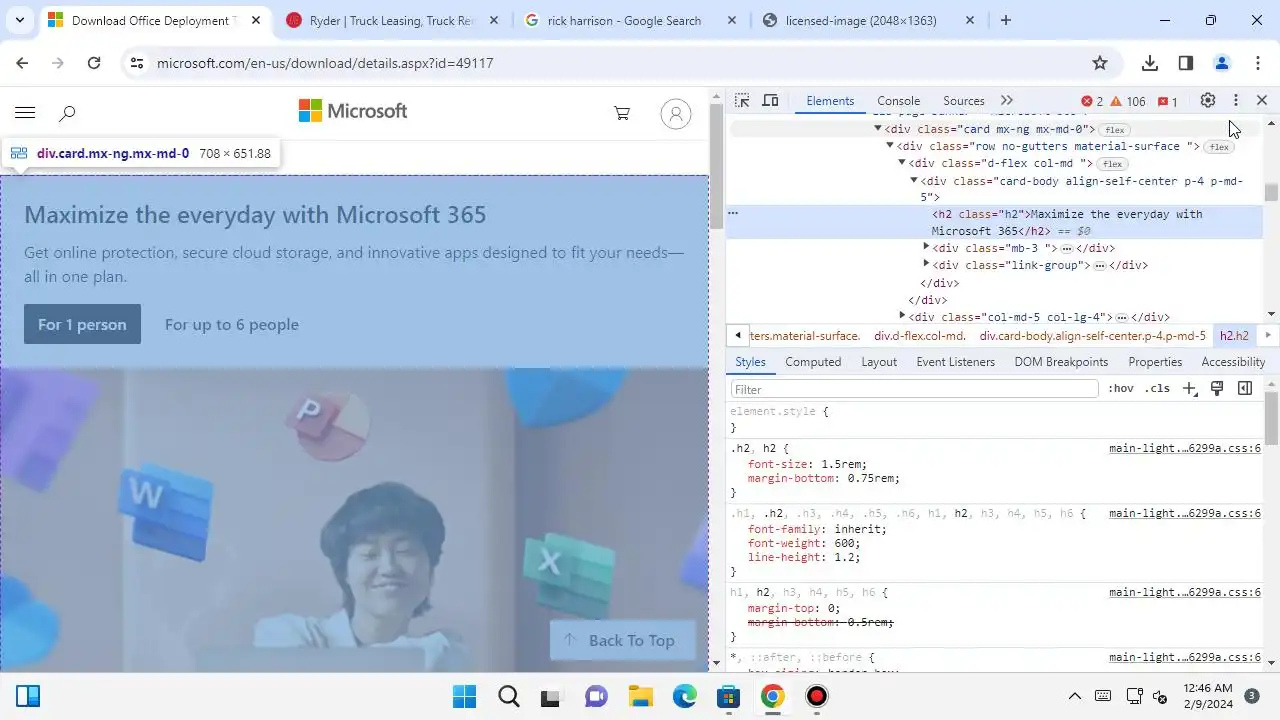Click the flex badge on card mx-ng node
The width and height of the screenshot is (1280, 720).
click(1115, 130)
